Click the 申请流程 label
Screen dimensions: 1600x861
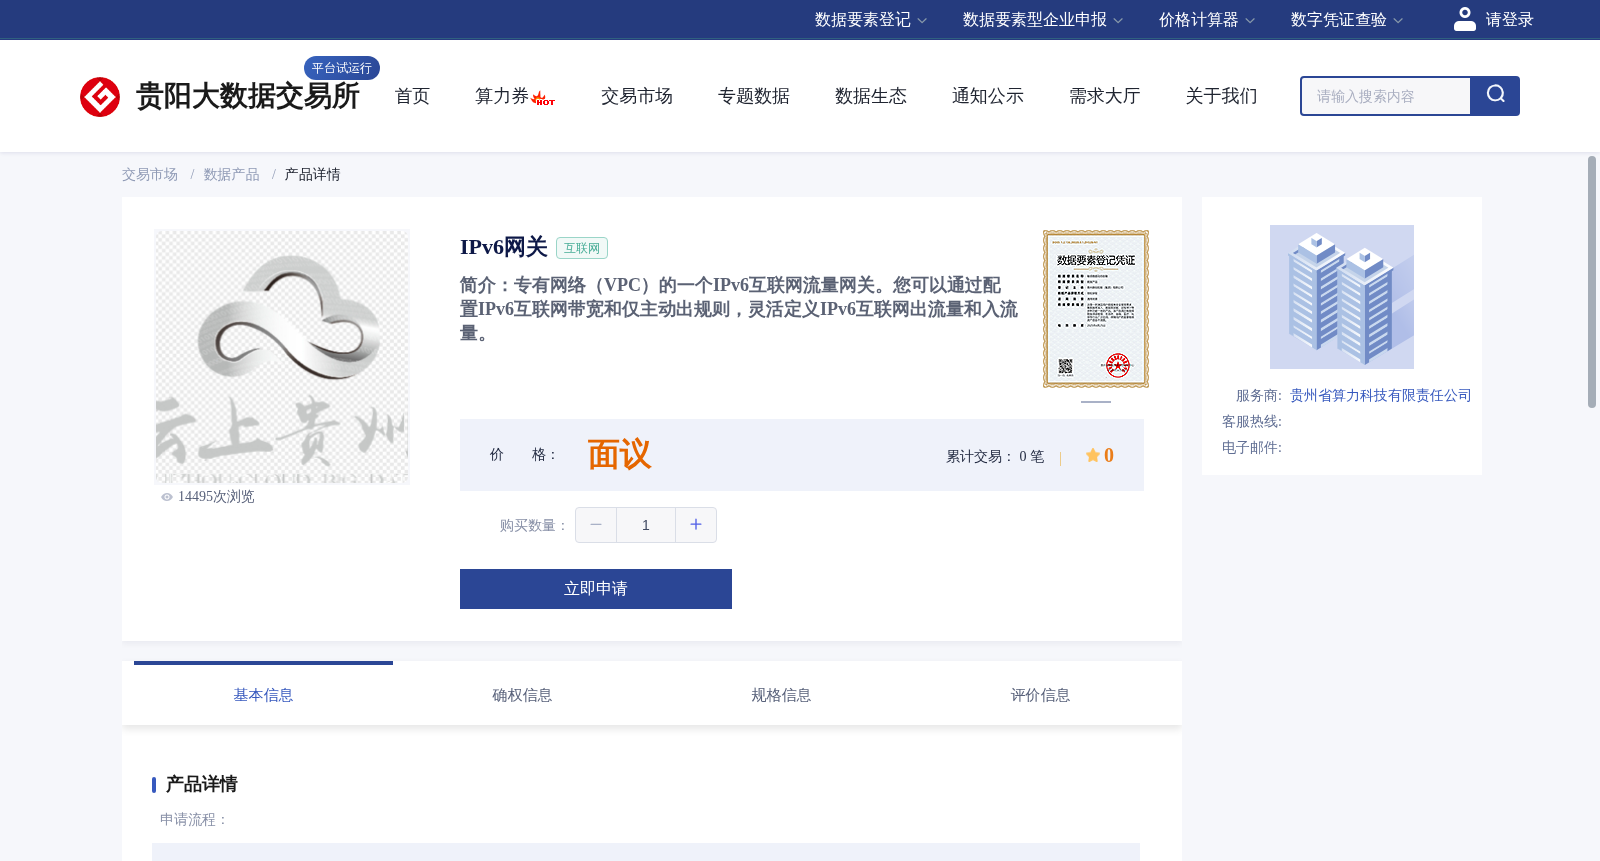pyautogui.click(x=194, y=820)
